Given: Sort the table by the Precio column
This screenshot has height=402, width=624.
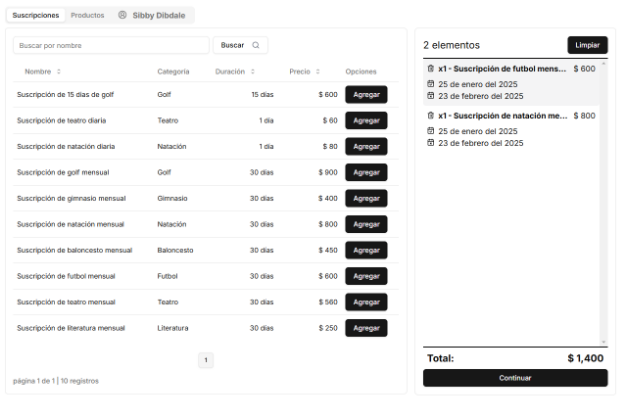Looking at the screenshot, I should click(x=320, y=71).
